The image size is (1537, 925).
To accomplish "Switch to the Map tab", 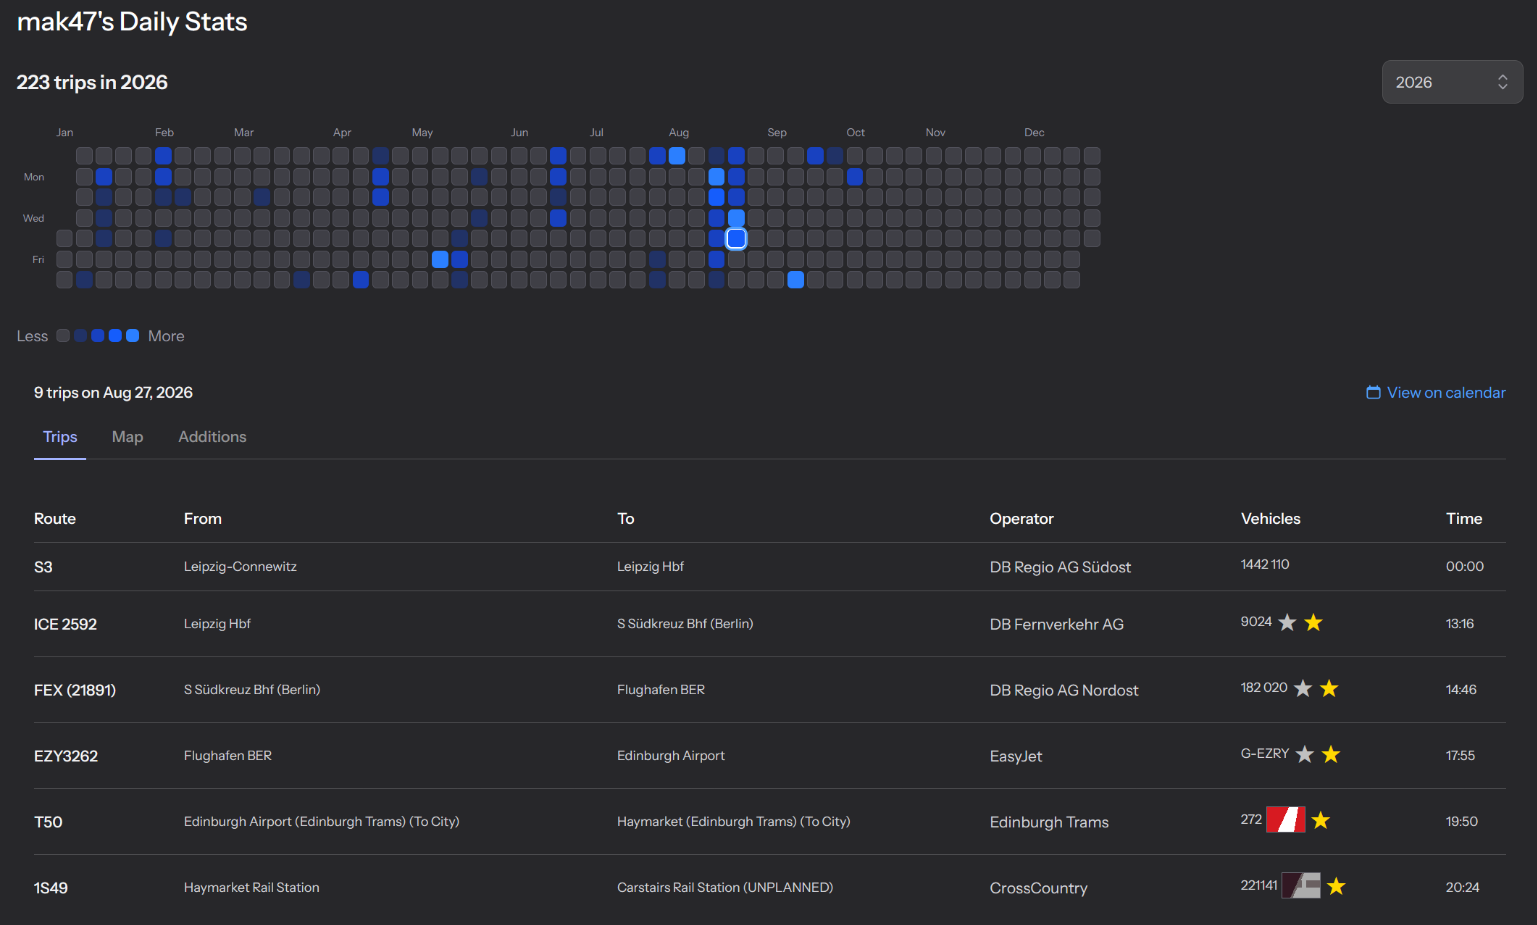I will tap(127, 437).
